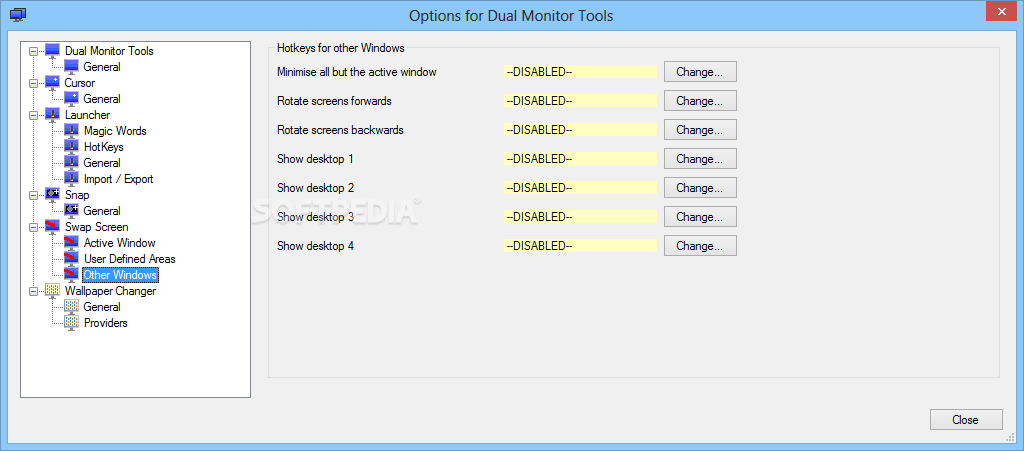This screenshot has height=451, width=1024.
Task: Select the Swap Screen tree item
Action: pos(96,227)
